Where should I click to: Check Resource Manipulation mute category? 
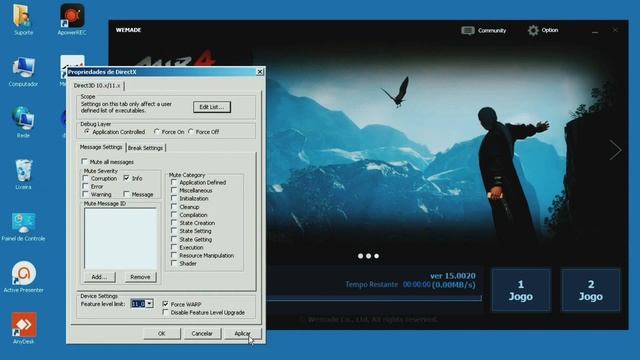pyautogui.click(x=174, y=256)
